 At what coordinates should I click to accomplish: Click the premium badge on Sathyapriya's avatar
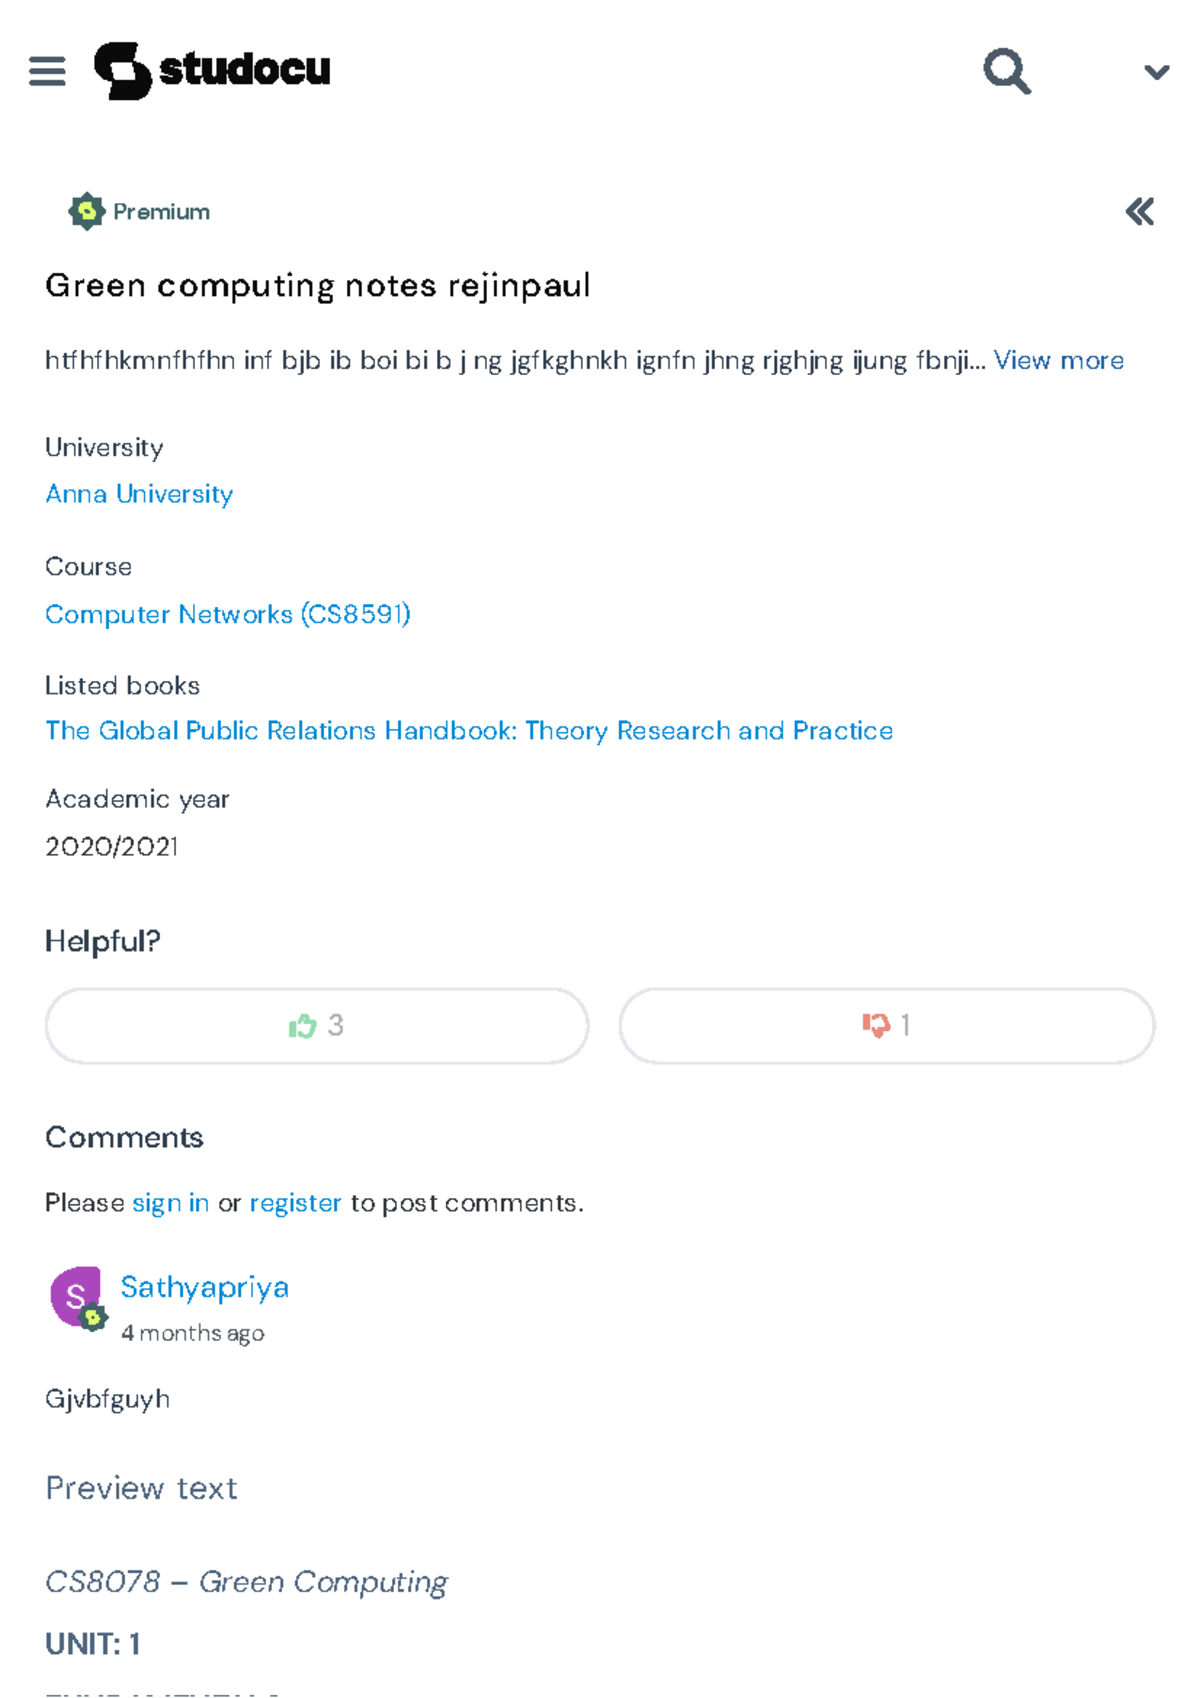click(95, 1318)
